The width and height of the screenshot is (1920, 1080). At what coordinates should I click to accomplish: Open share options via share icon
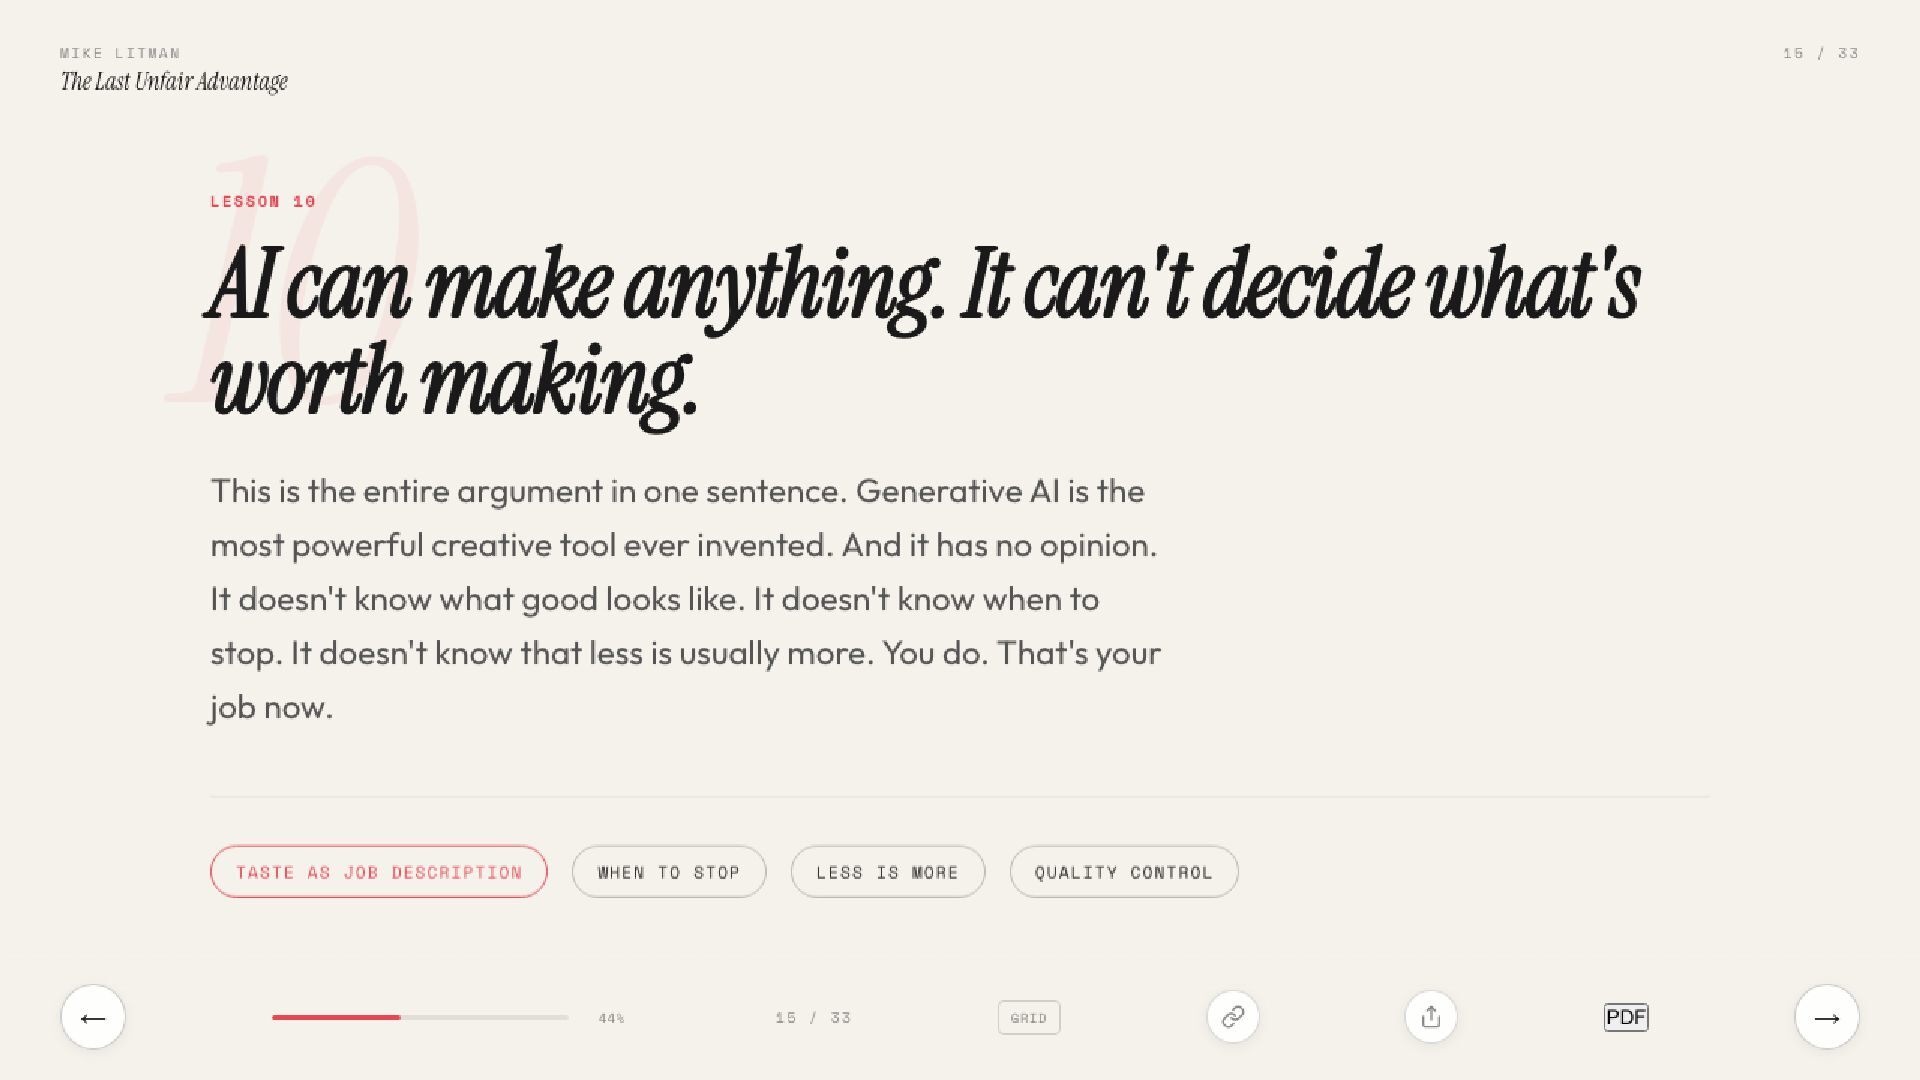(1431, 1017)
